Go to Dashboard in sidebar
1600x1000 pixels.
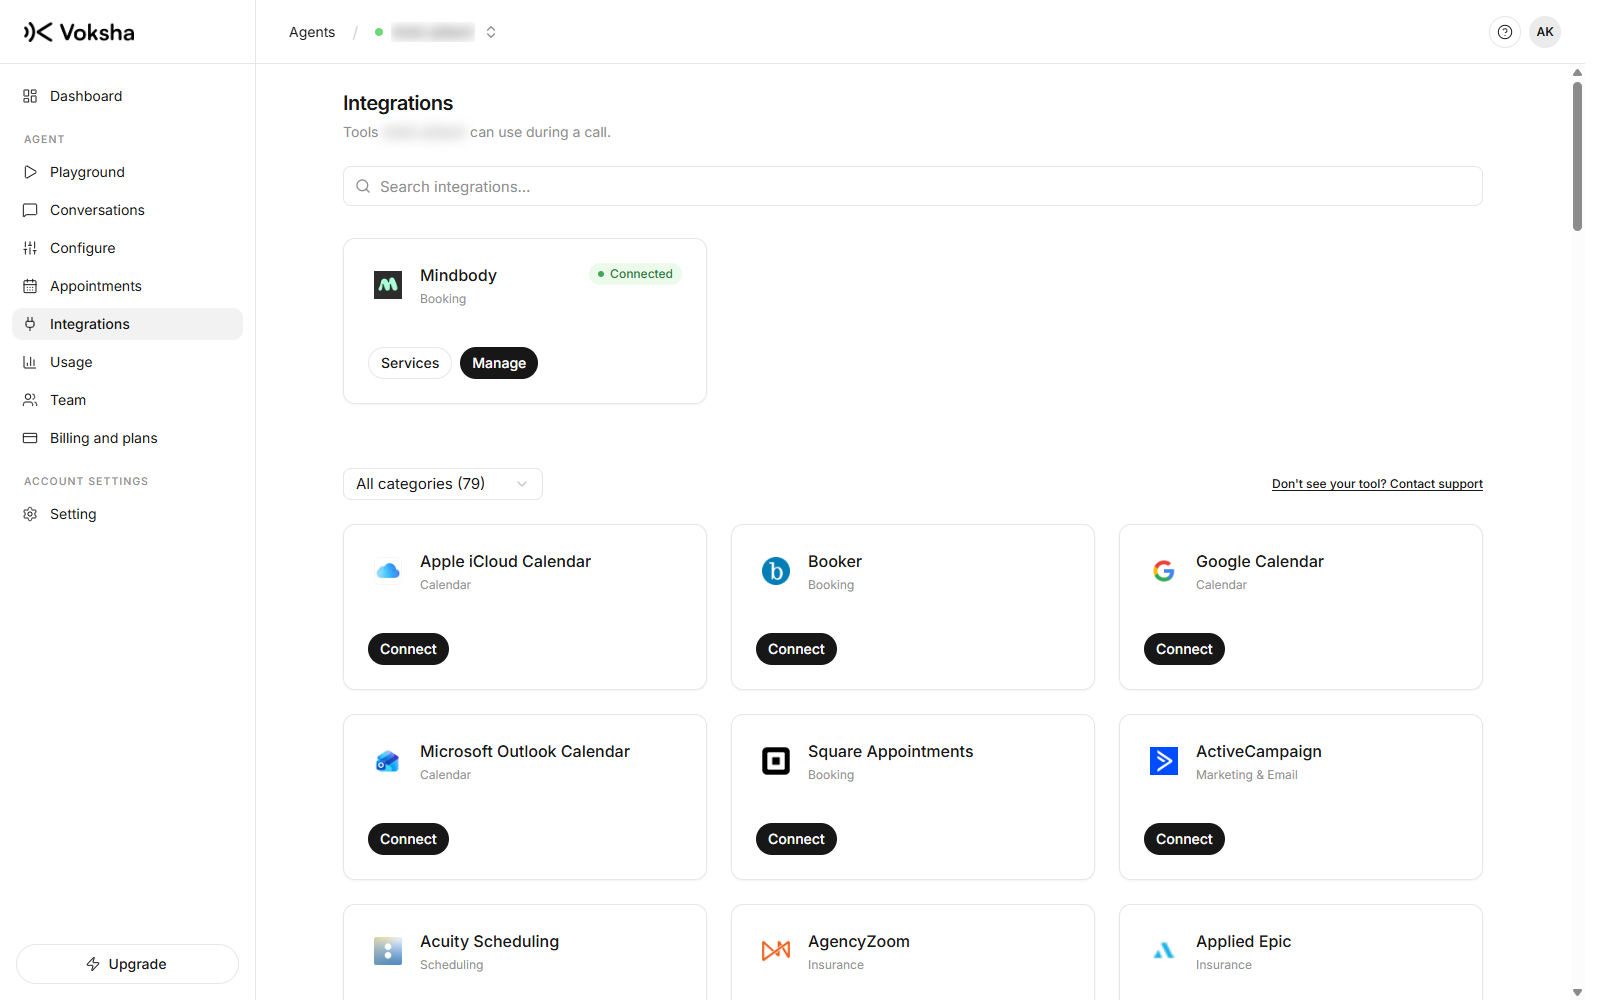127,96
